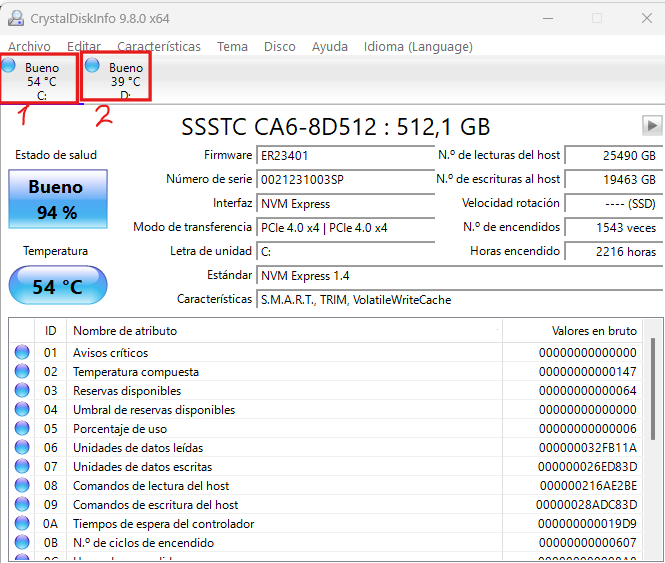
Task: Click the Valores en bruto column header
Action: pos(594,330)
